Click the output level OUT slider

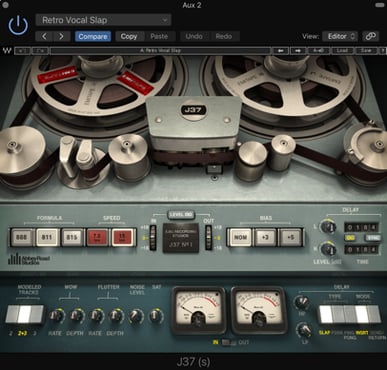click(x=208, y=238)
